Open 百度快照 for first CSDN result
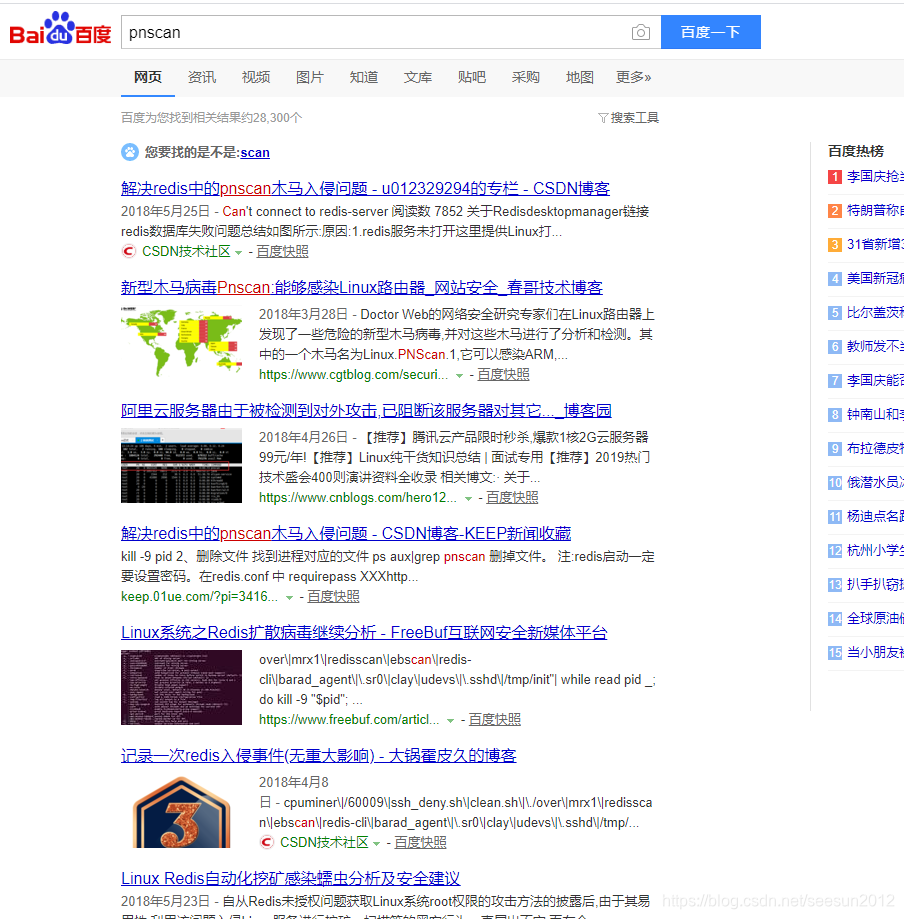This screenshot has height=919, width=904. [282, 251]
